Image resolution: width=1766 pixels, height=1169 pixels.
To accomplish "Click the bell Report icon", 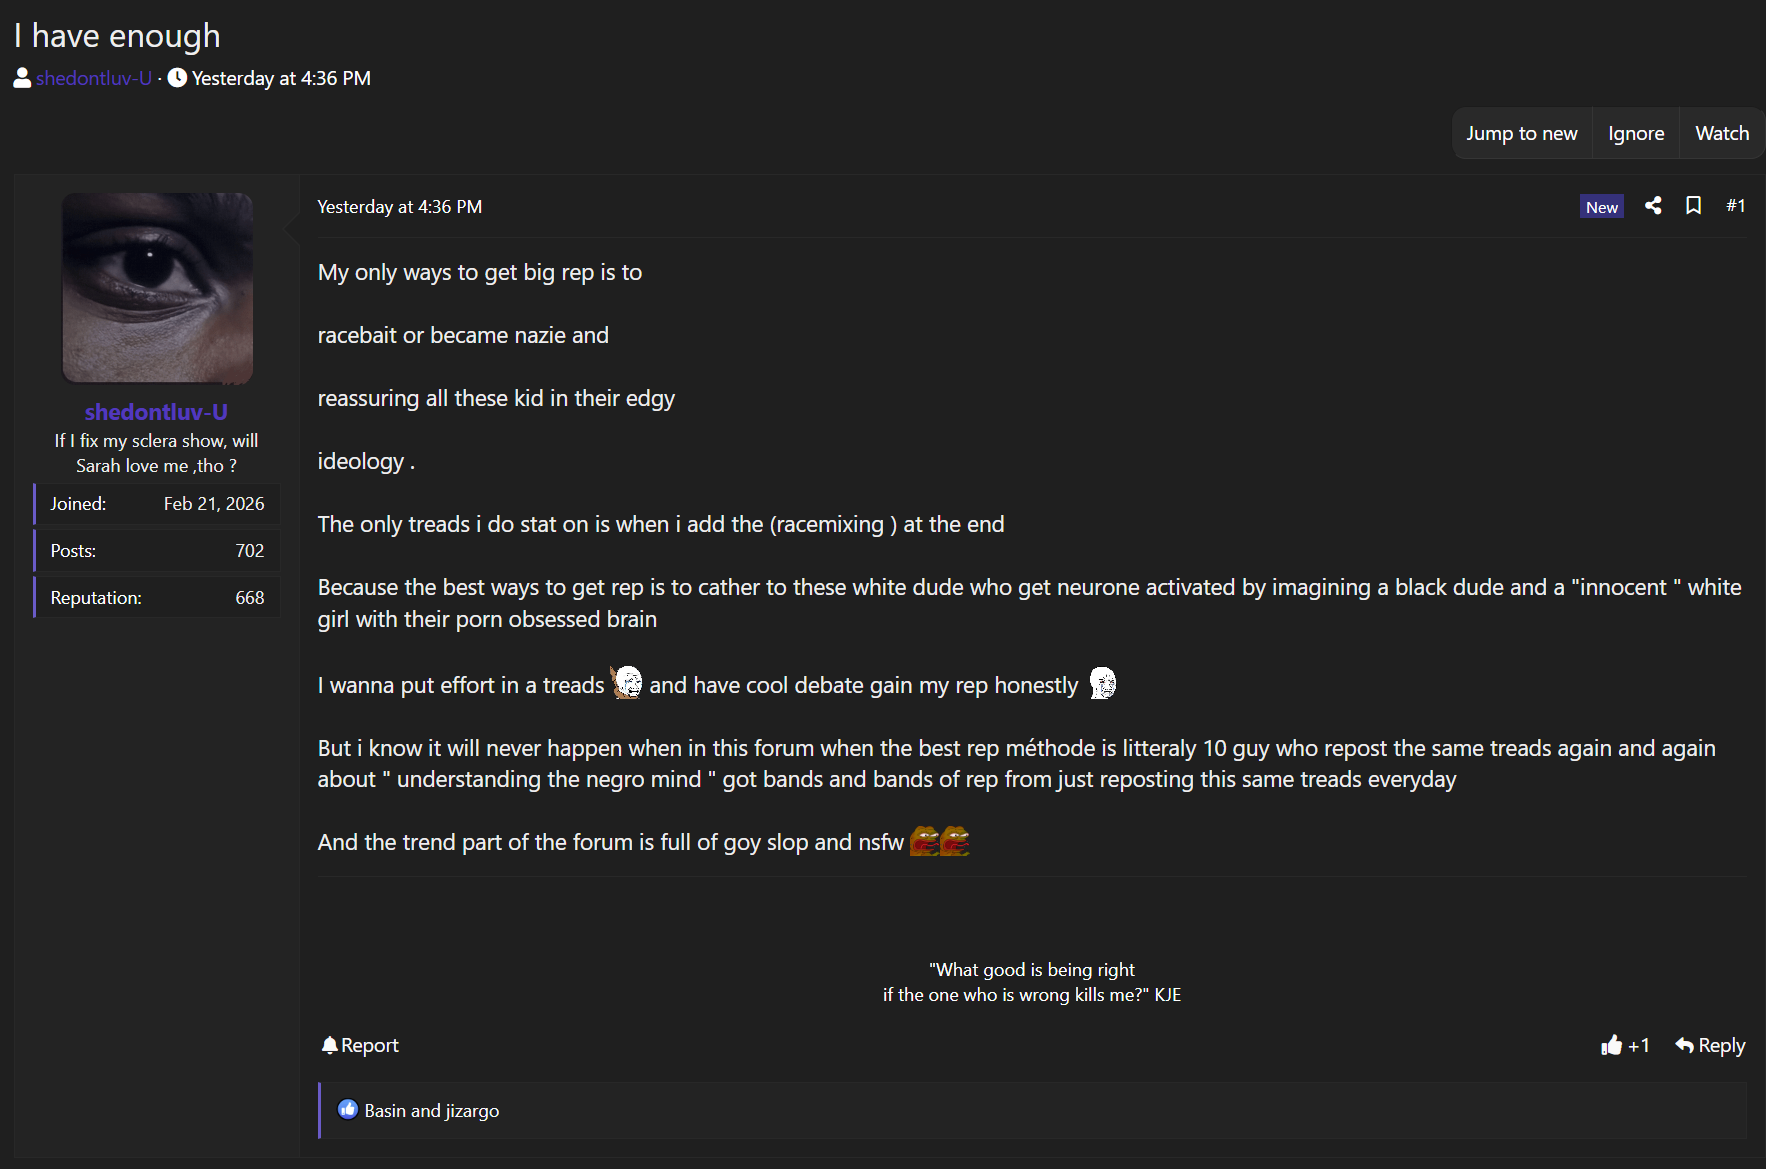I will click(330, 1045).
